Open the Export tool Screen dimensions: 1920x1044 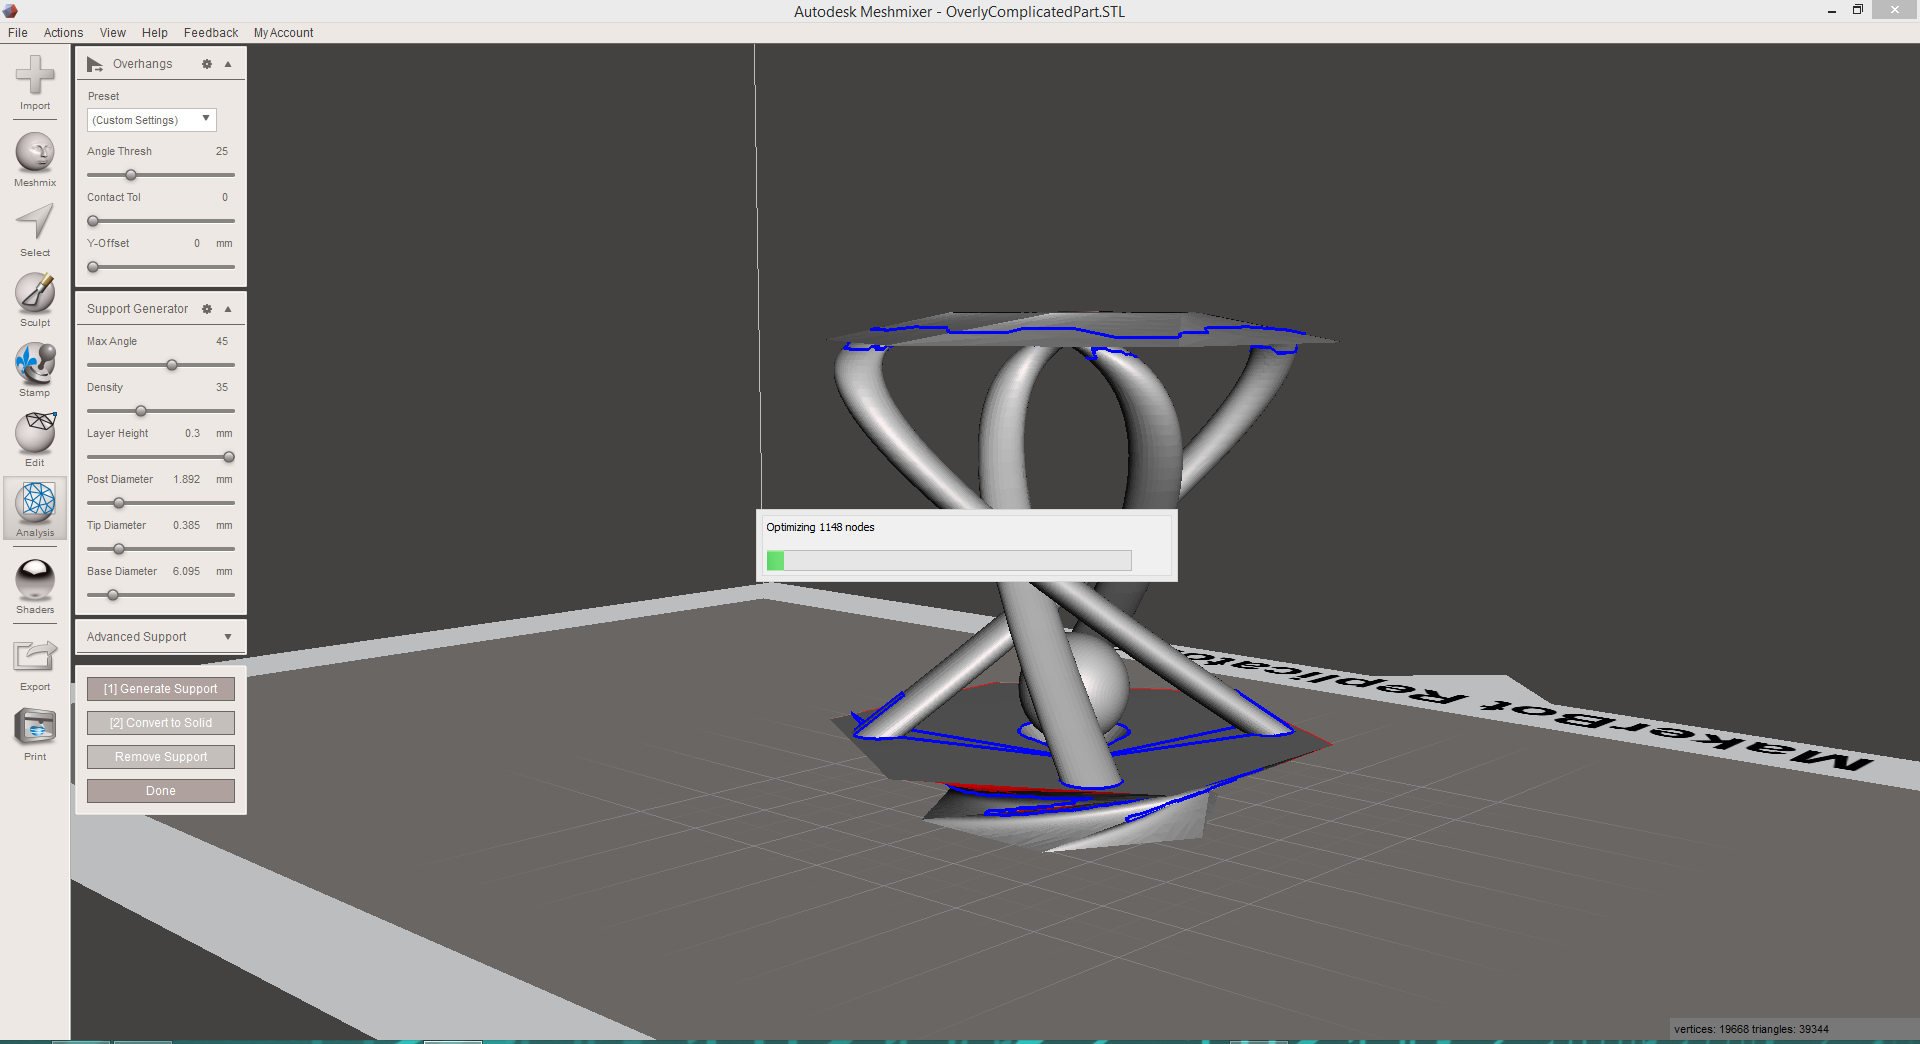(35, 664)
